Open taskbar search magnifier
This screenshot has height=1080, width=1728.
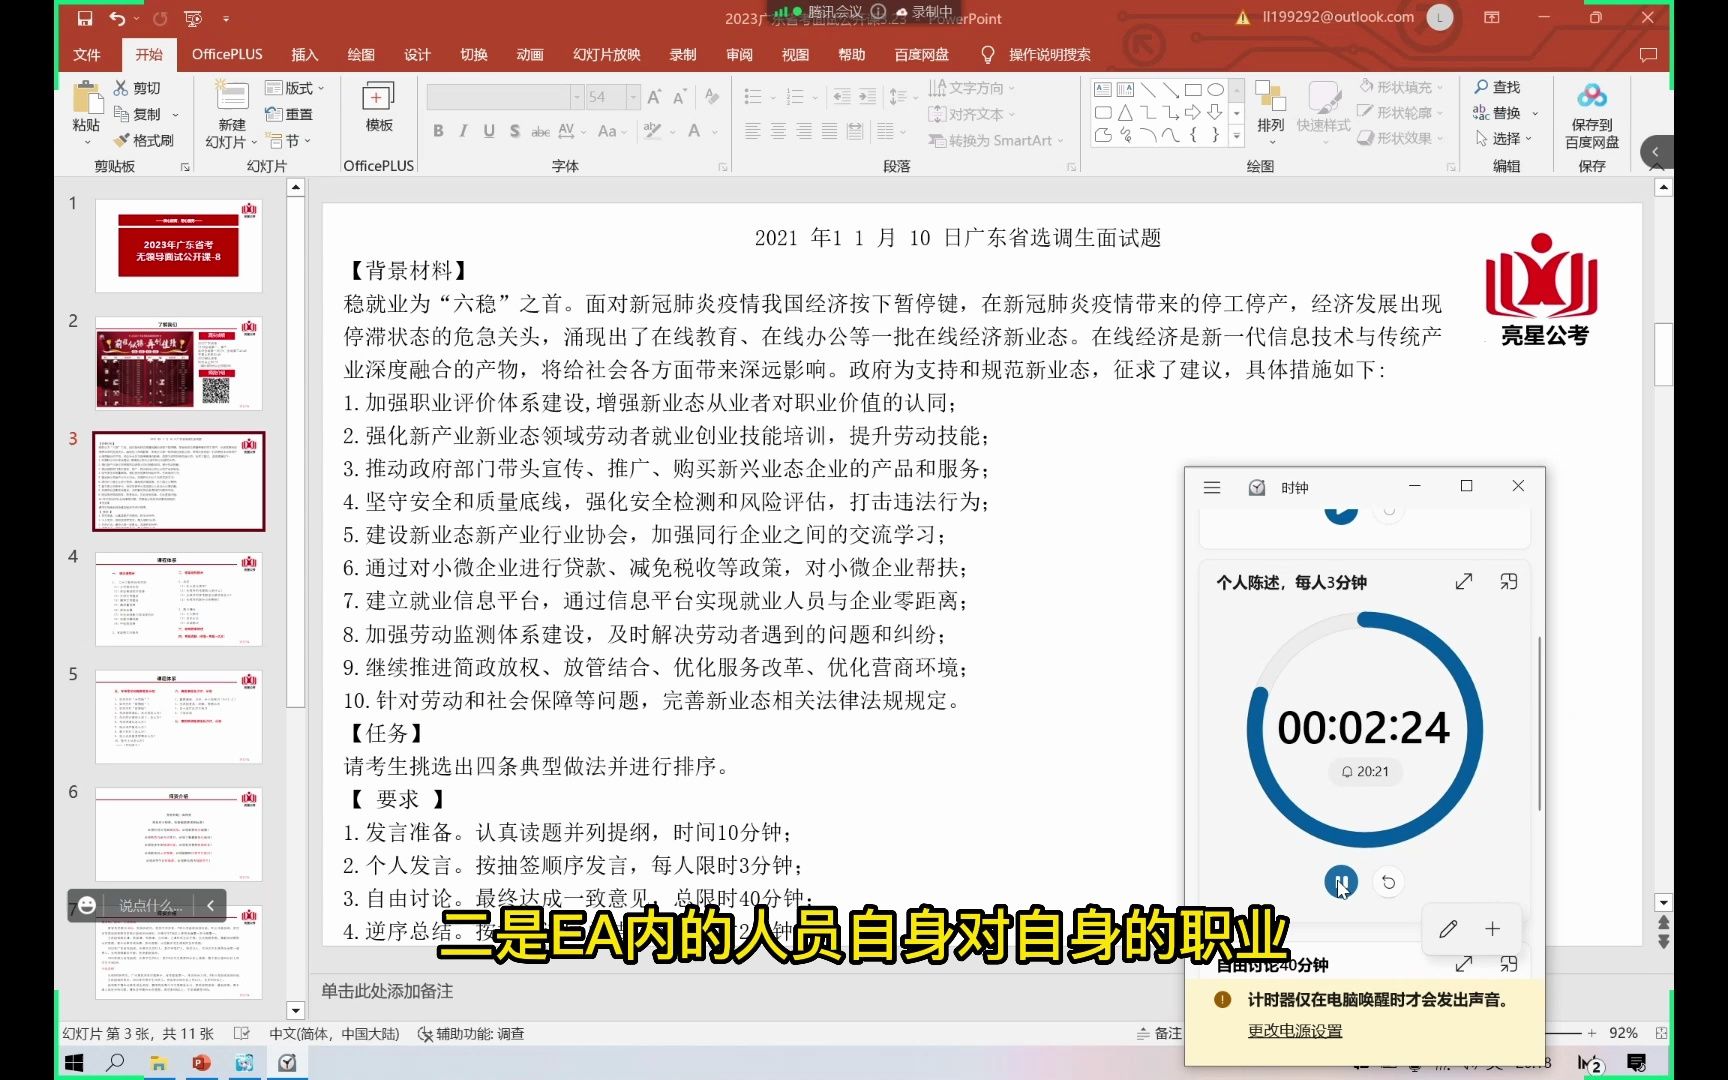click(116, 1062)
